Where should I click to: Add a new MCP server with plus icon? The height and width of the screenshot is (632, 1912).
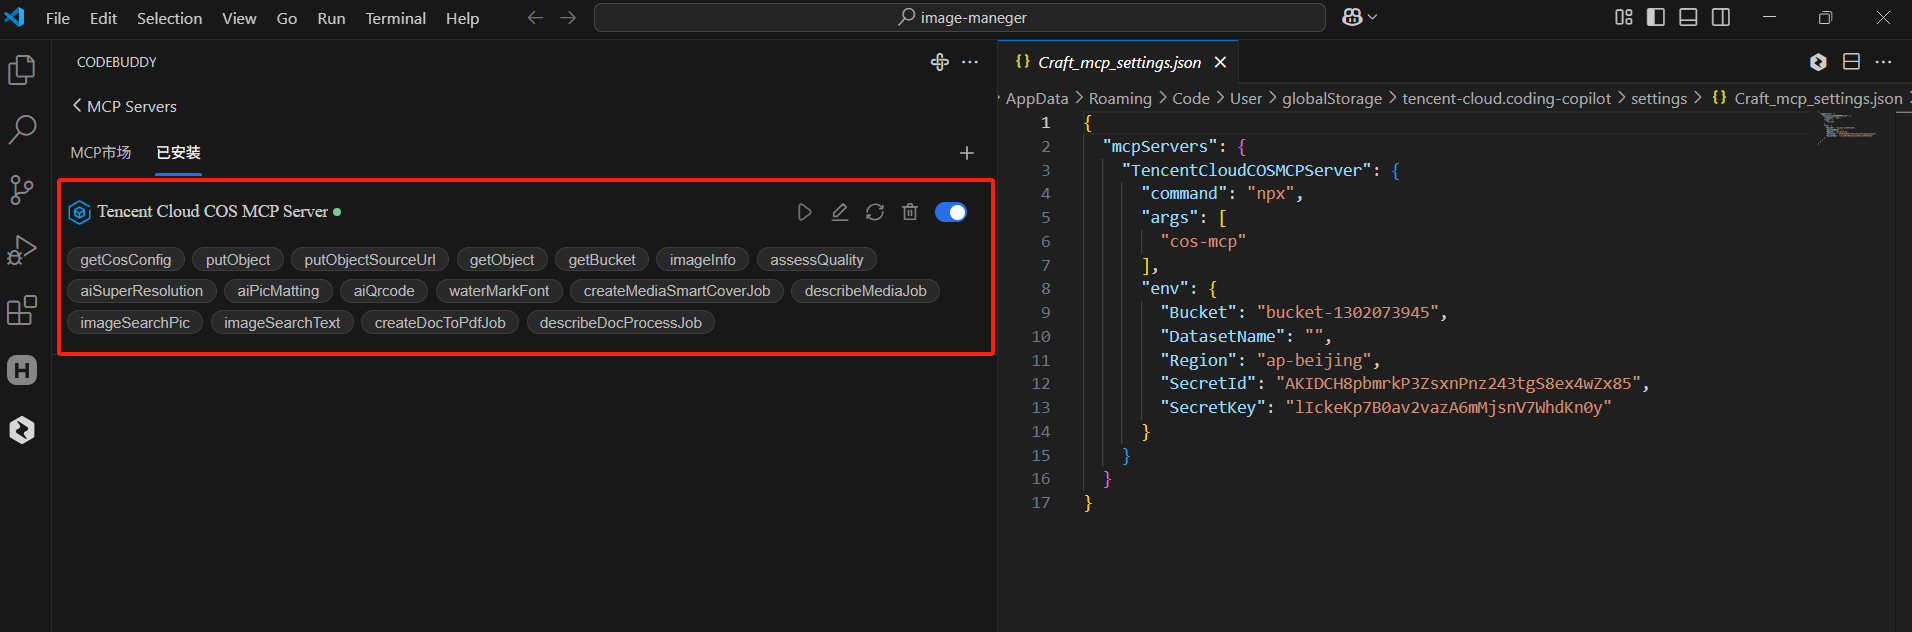(967, 153)
